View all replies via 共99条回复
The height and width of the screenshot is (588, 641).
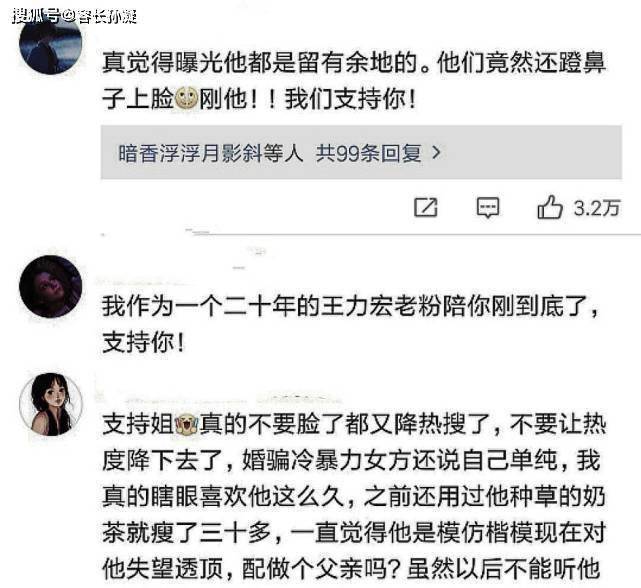point(368,153)
